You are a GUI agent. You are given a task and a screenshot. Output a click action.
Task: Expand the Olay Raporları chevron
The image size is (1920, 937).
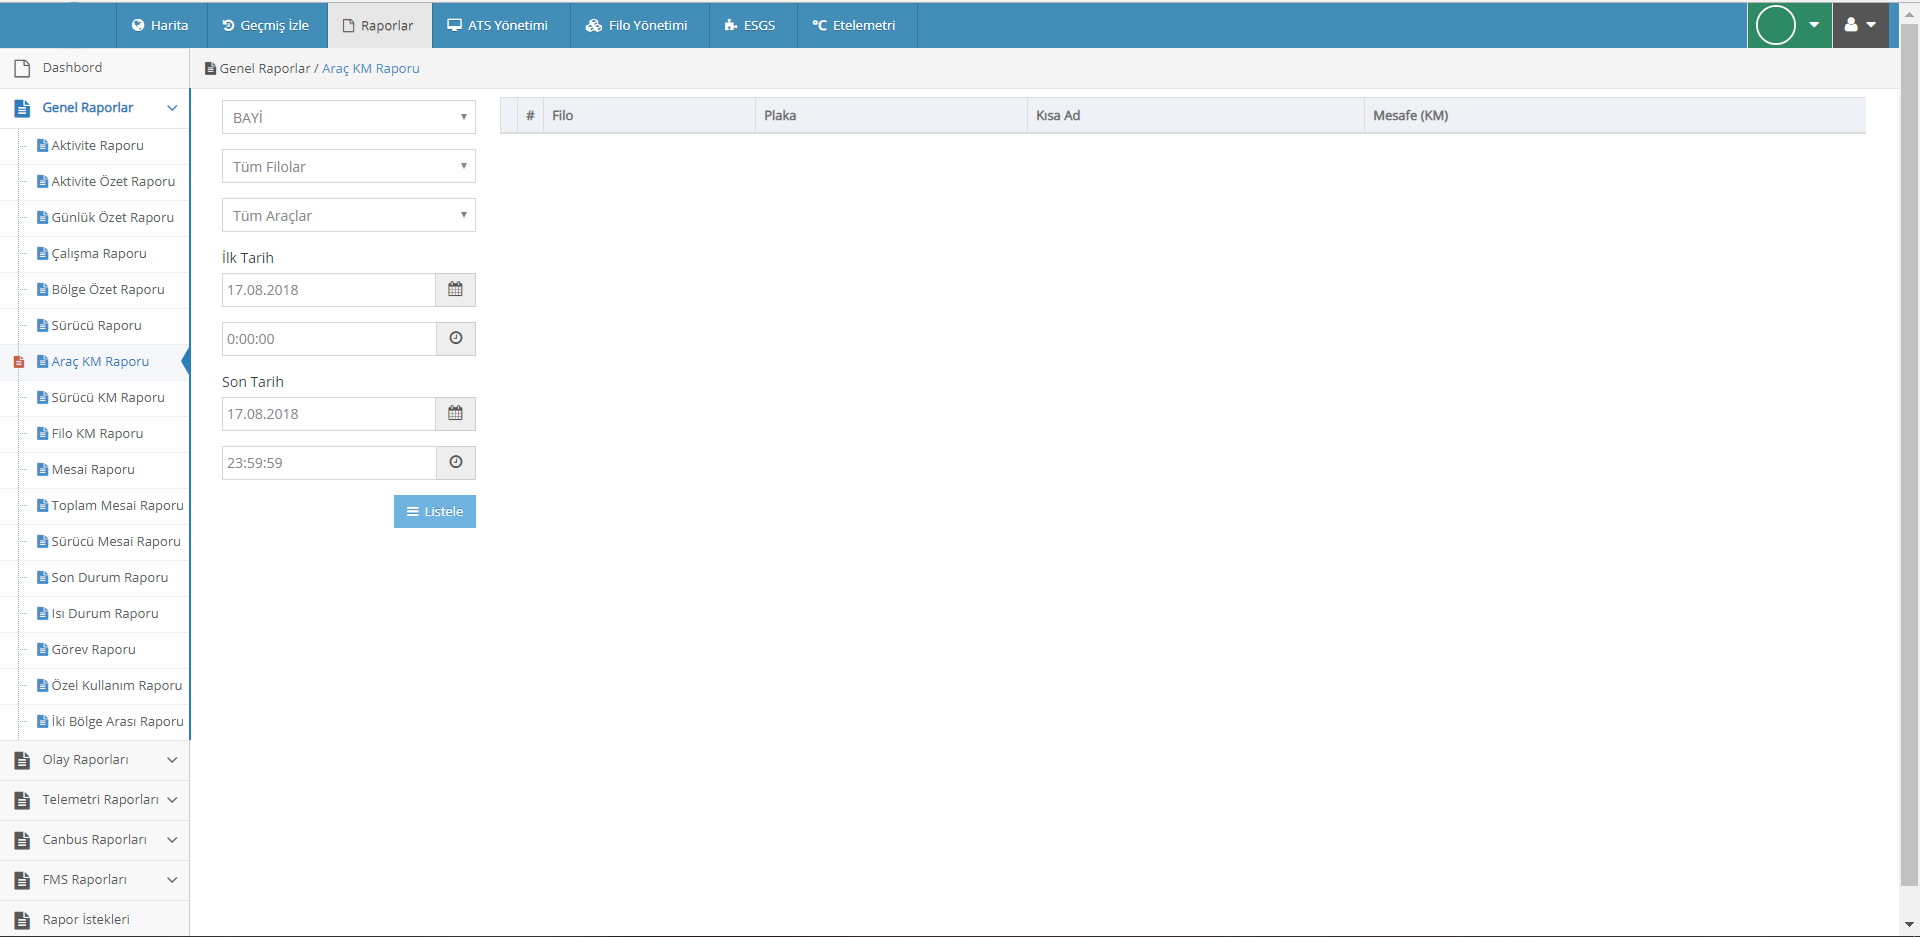pyautogui.click(x=172, y=760)
